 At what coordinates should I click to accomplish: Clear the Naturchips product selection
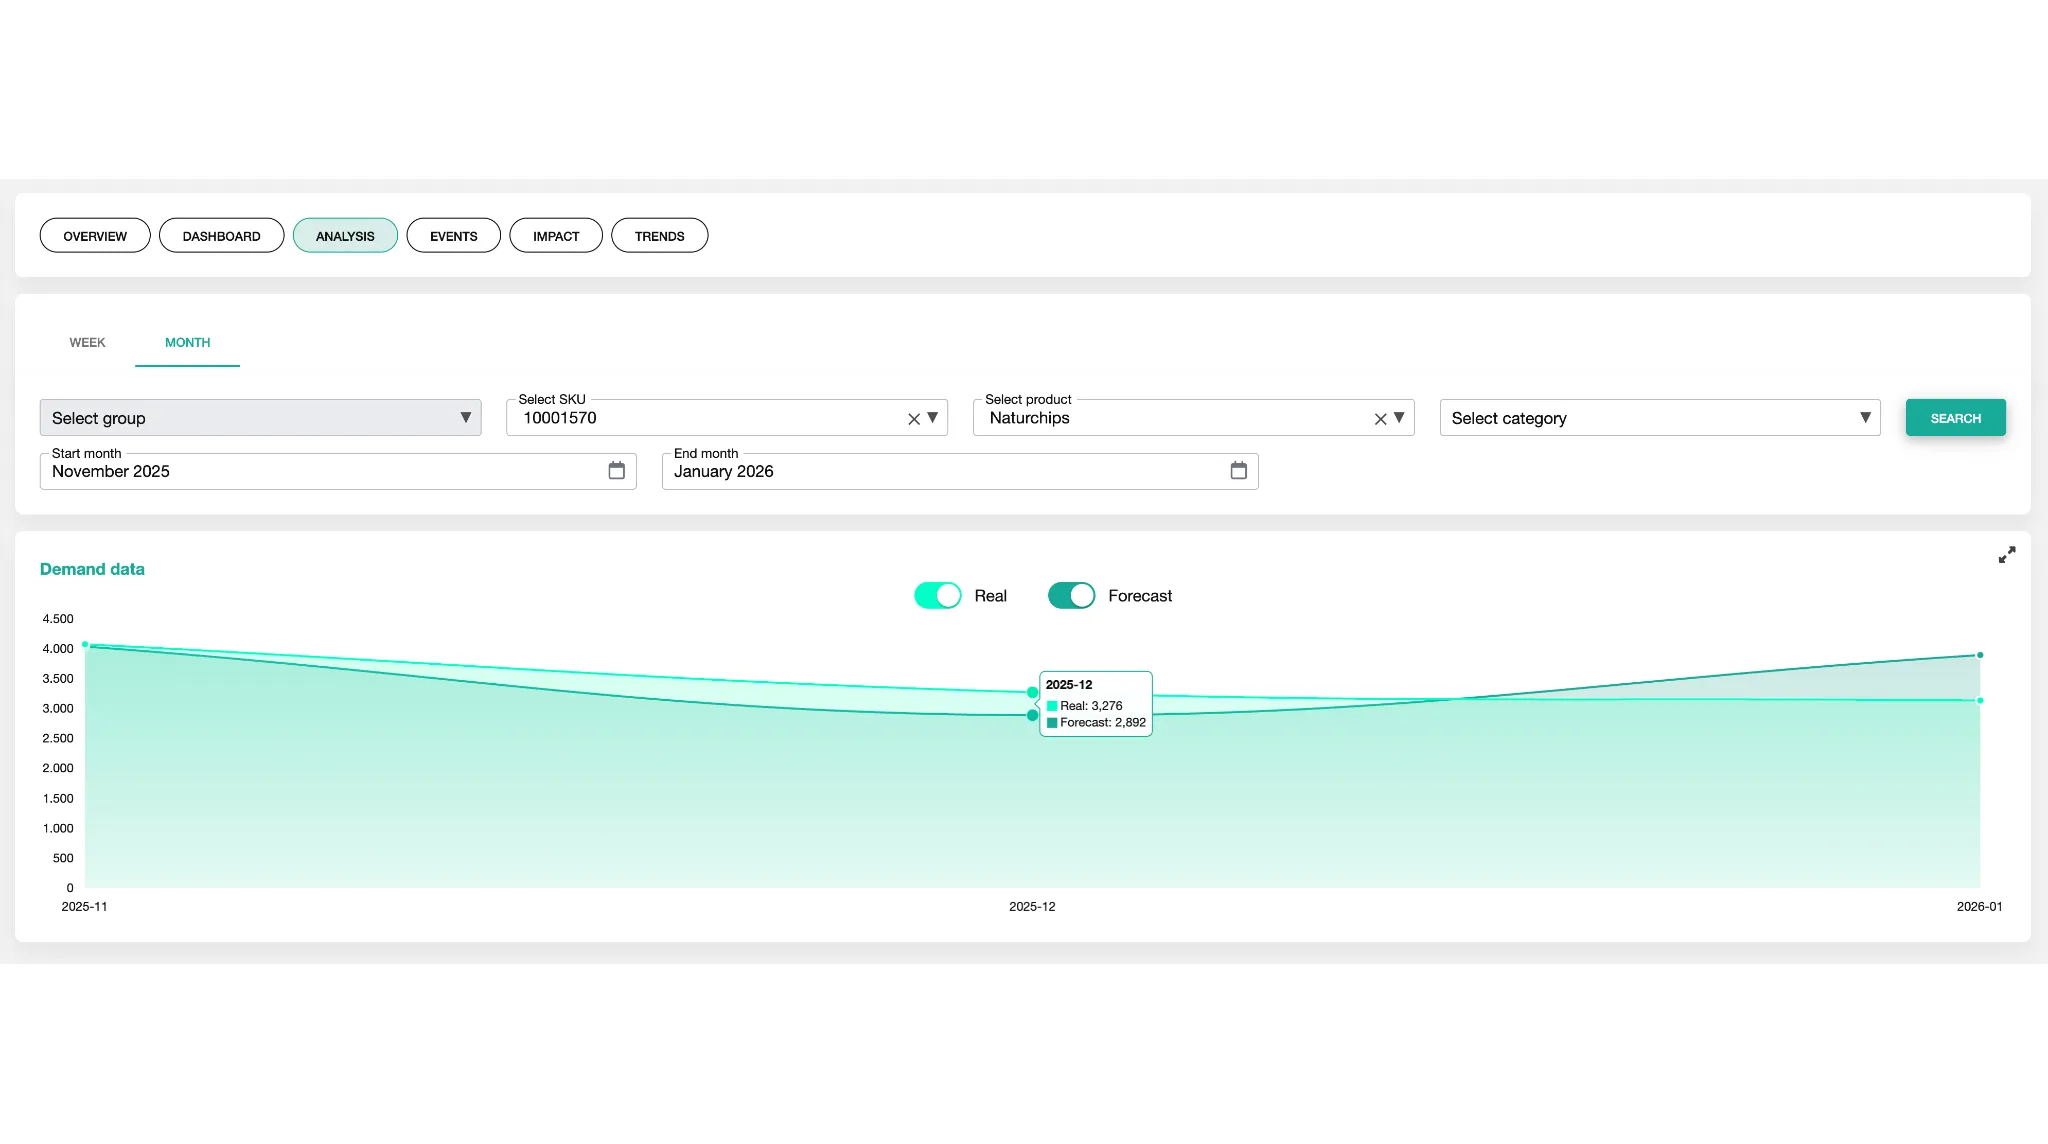(1379, 418)
